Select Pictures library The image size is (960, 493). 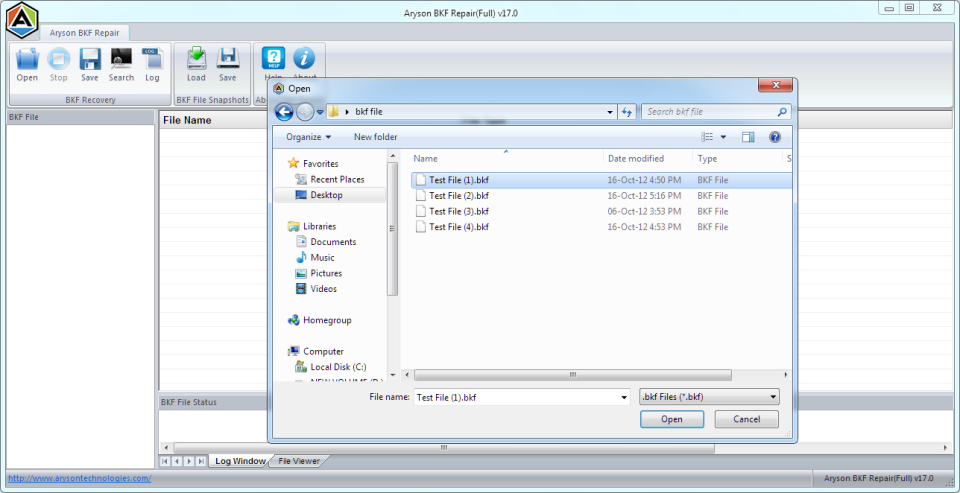click(319, 273)
